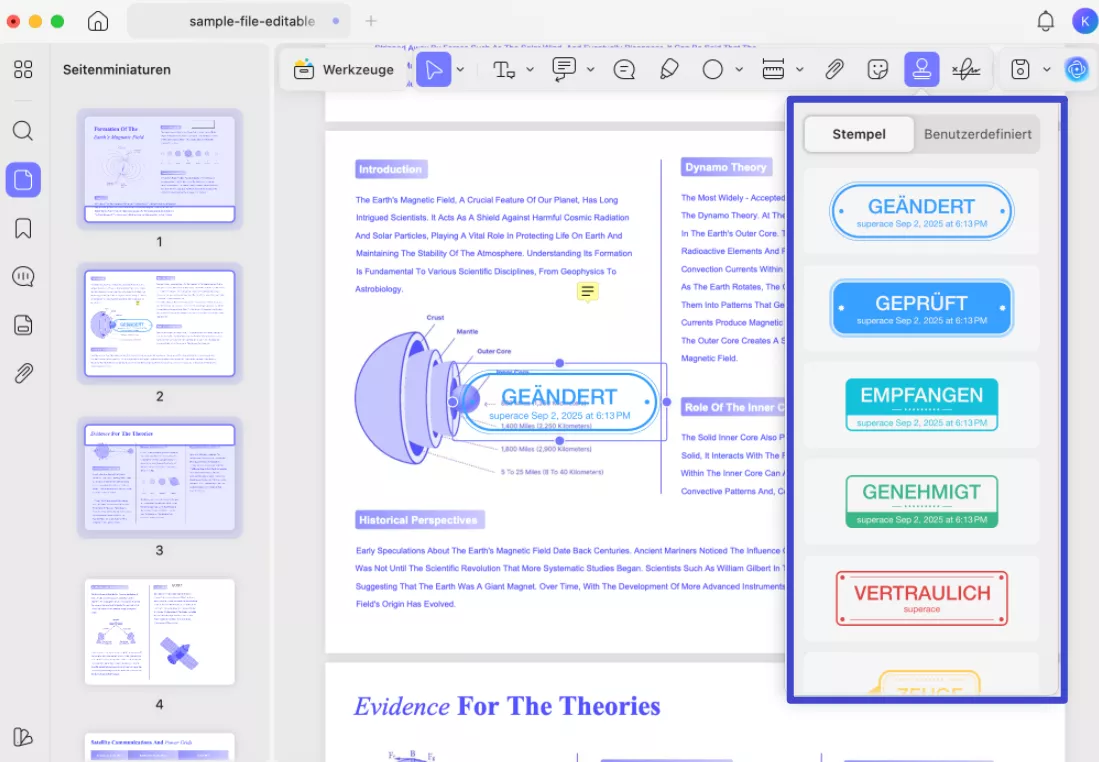This screenshot has height=762, width=1099.
Task: Open the home screen icon
Action: coord(97,21)
